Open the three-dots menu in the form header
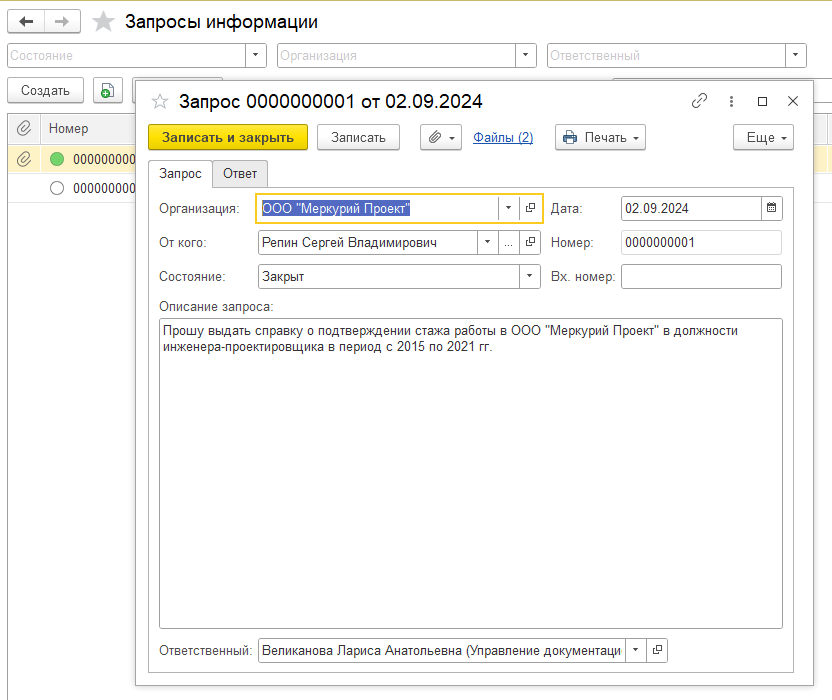Image resolution: width=832 pixels, height=700 pixels. tap(731, 101)
